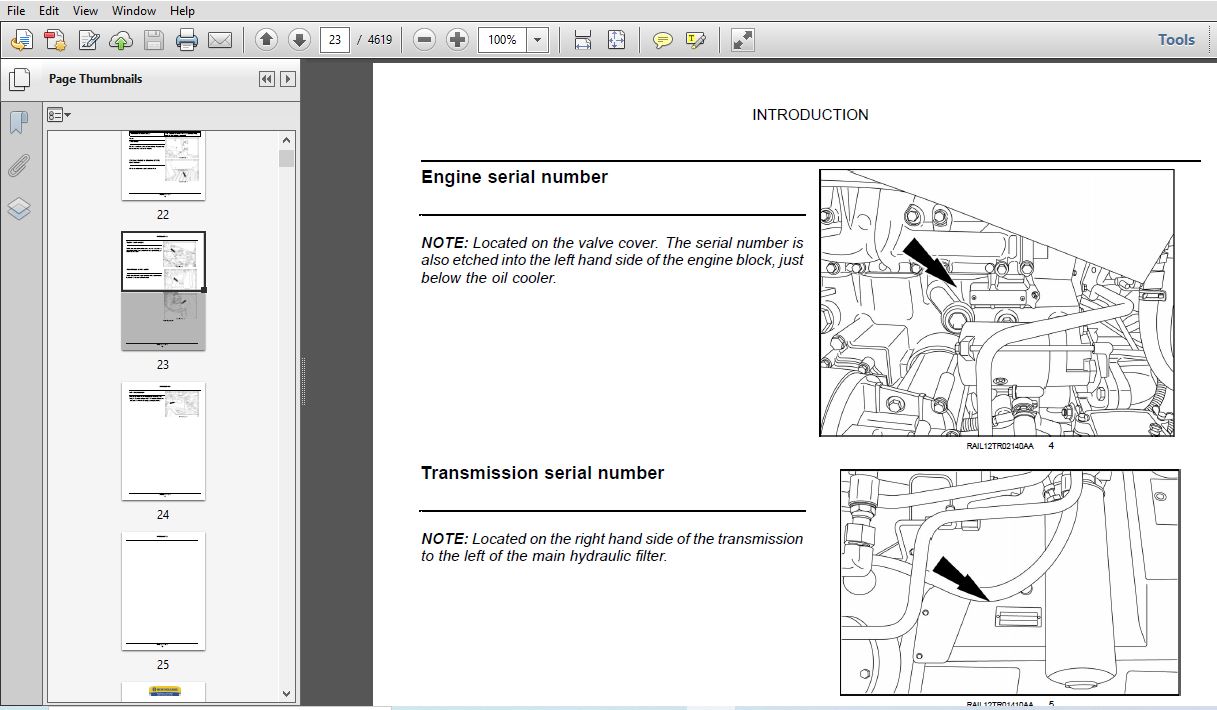Open the View menu

86,10
